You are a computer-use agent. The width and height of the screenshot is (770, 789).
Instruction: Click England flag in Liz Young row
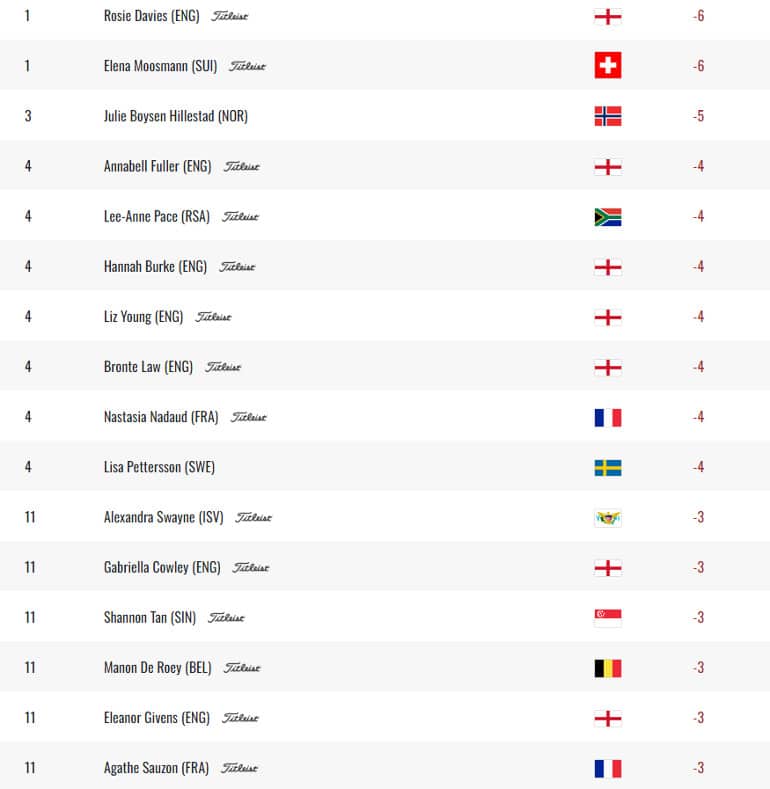tap(607, 317)
